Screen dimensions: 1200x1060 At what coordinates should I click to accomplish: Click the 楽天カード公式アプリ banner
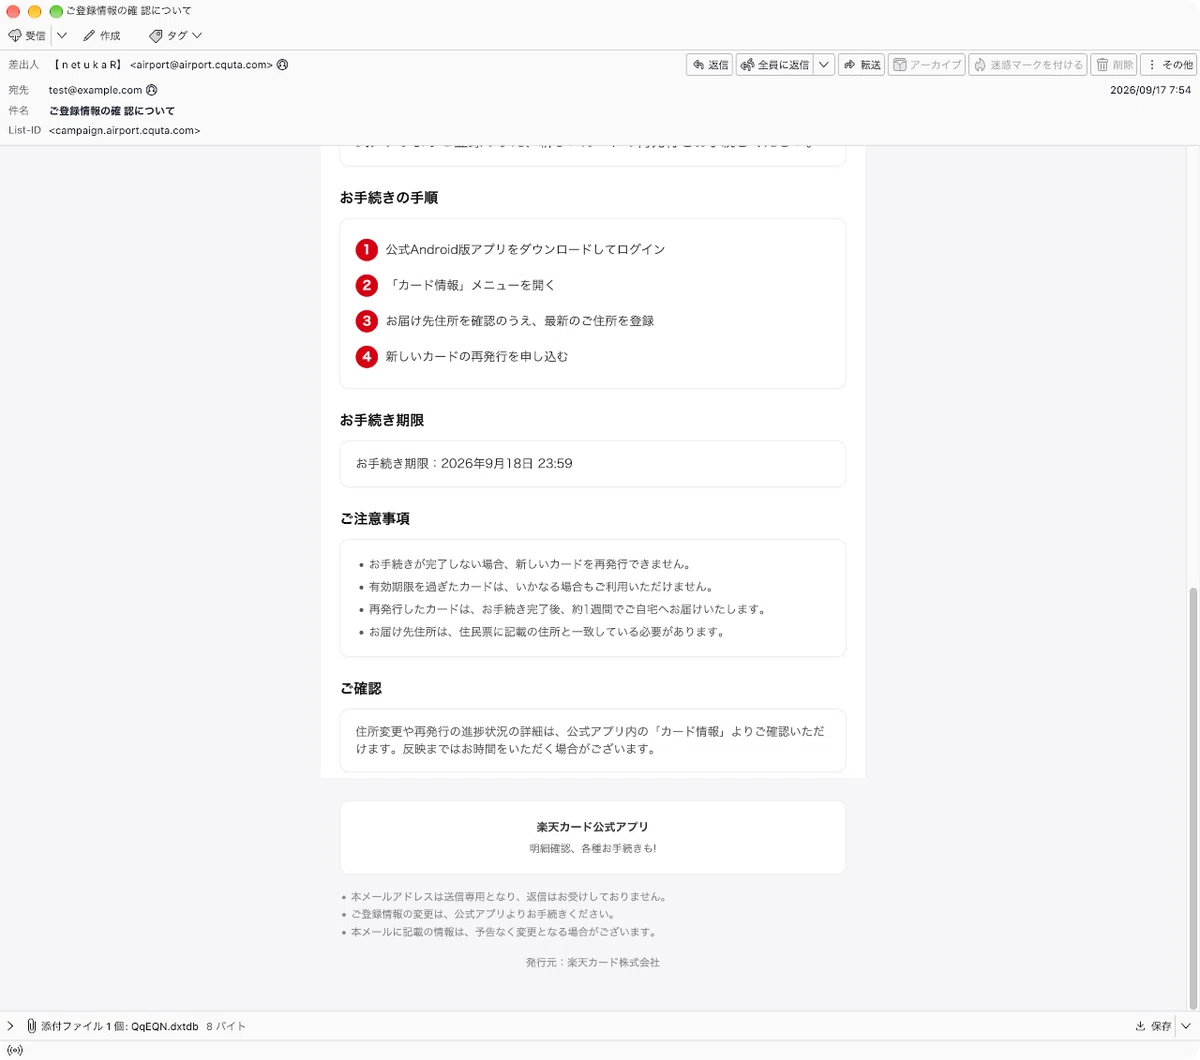593,837
